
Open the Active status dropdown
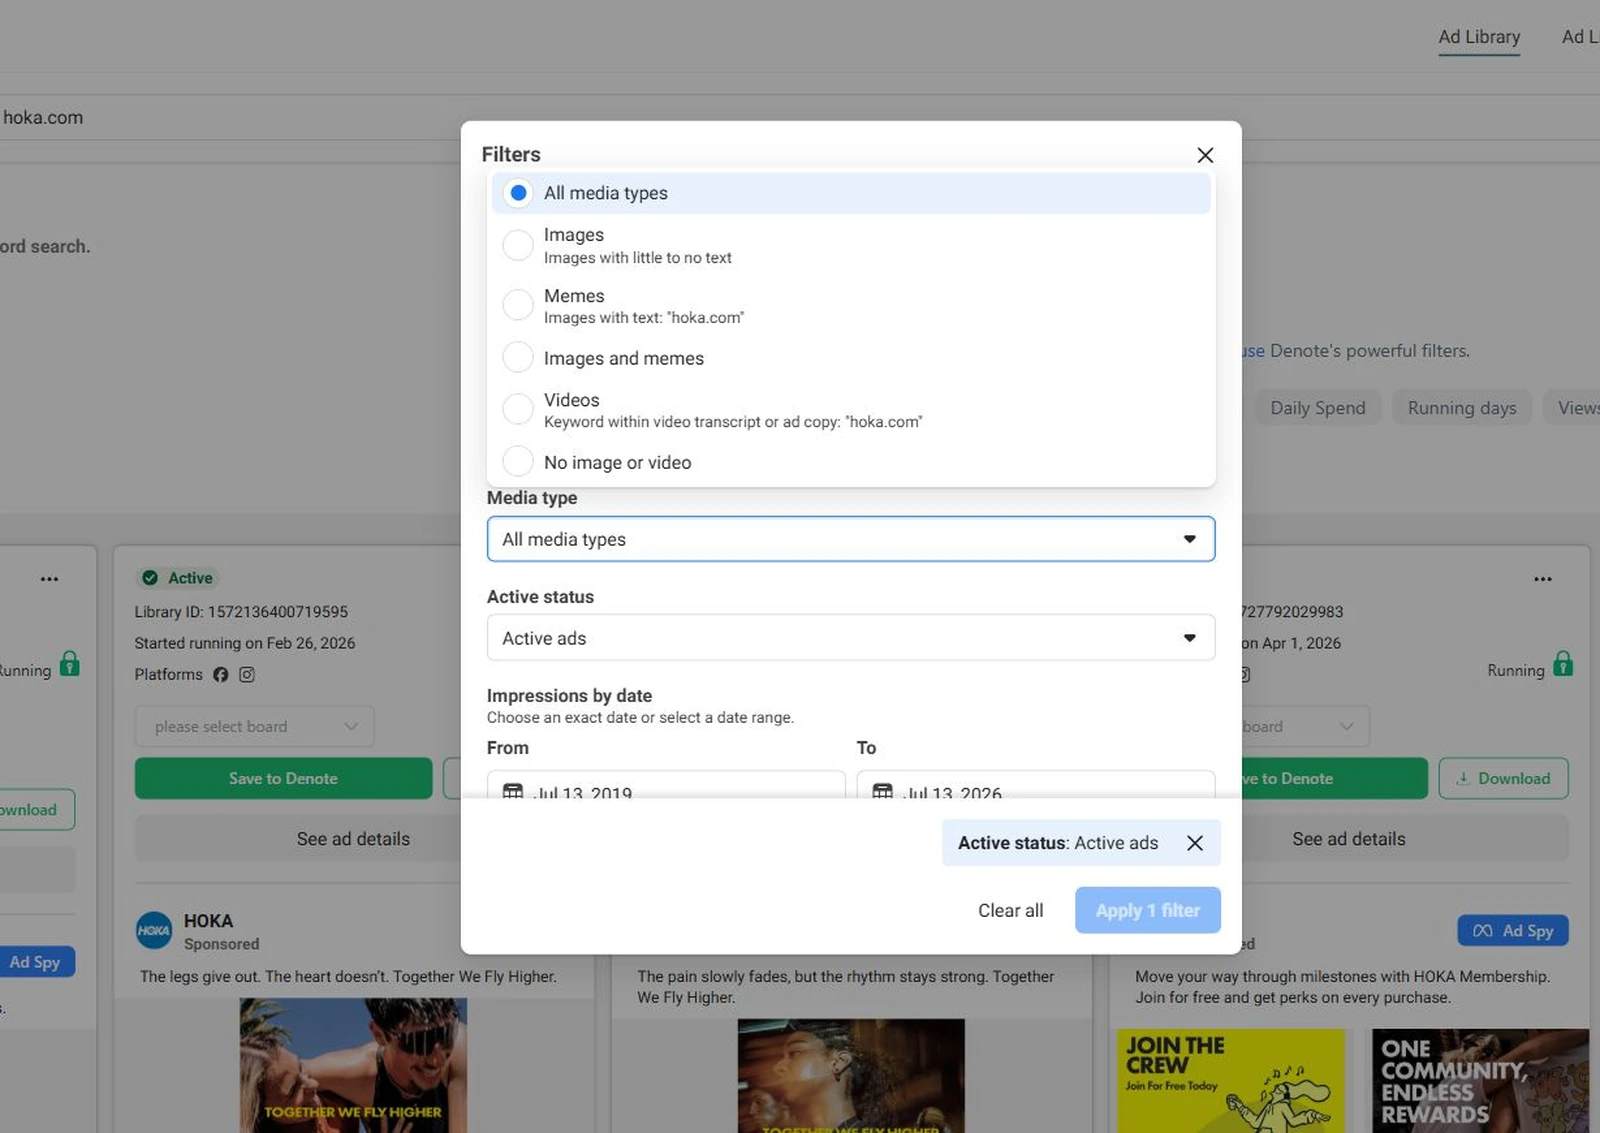tap(851, 638)
